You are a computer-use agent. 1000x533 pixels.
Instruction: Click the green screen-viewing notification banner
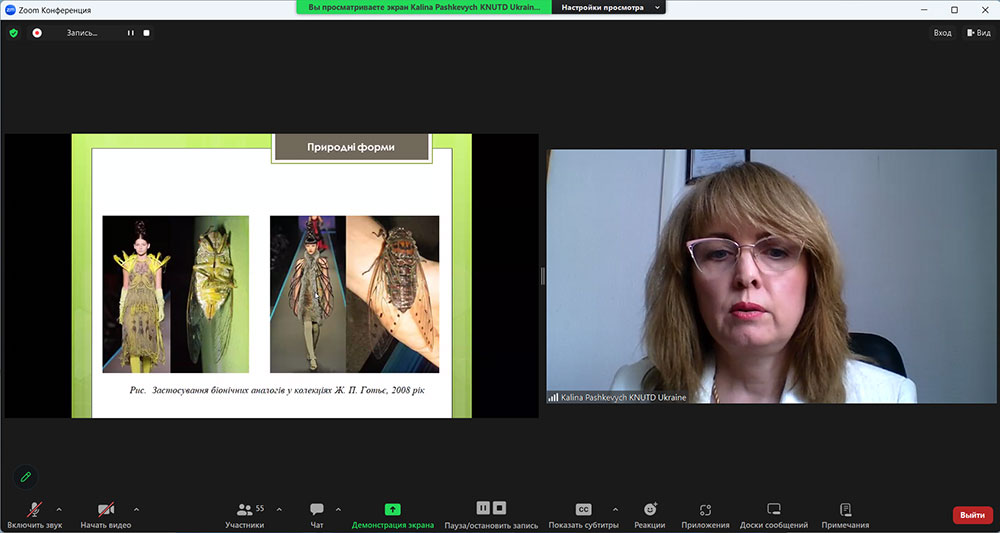click(x=424, y=8)
